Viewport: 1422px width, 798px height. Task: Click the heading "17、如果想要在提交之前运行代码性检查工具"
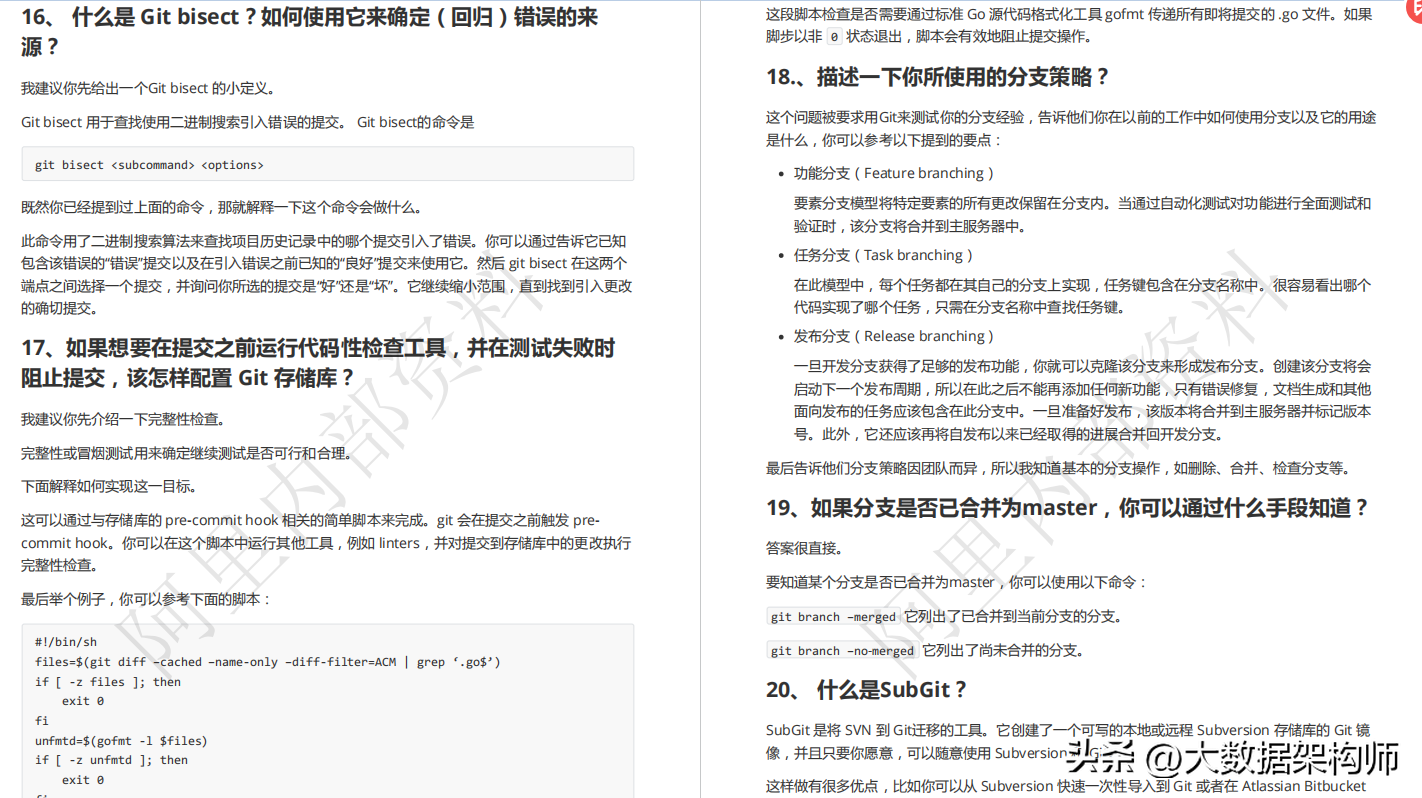(x=318, y=362)
